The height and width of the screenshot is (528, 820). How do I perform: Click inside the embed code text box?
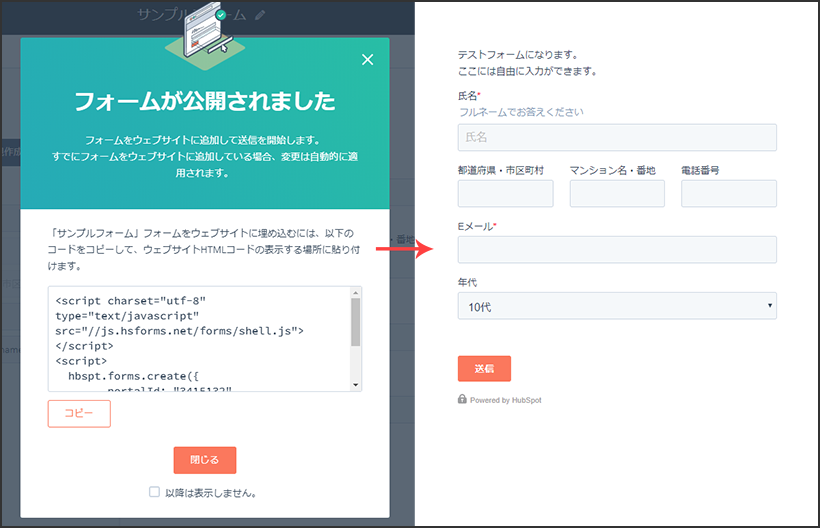click(x=199, y=339)
